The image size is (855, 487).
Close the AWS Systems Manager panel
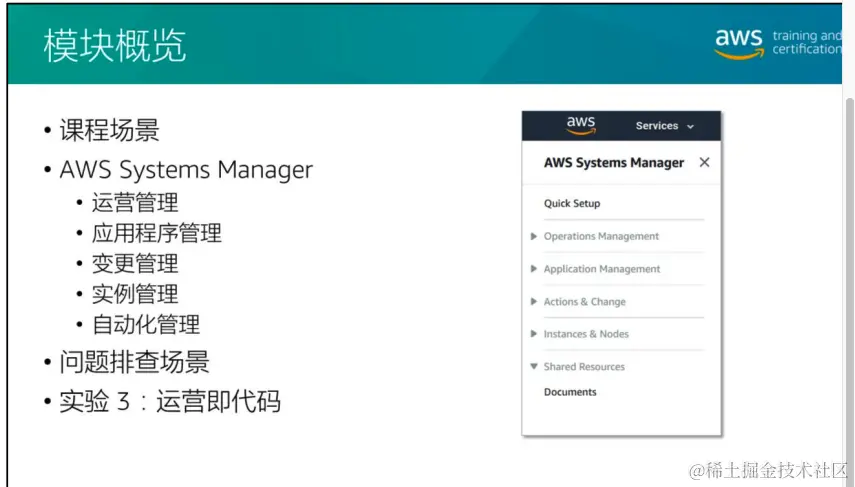point(705,162)
